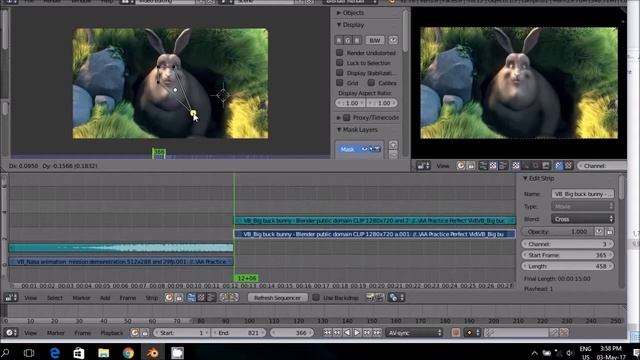Open the Blend mode dropdown showing Cross
The height and width of the screenshot is (360, 640).
(x=582, y=219)
